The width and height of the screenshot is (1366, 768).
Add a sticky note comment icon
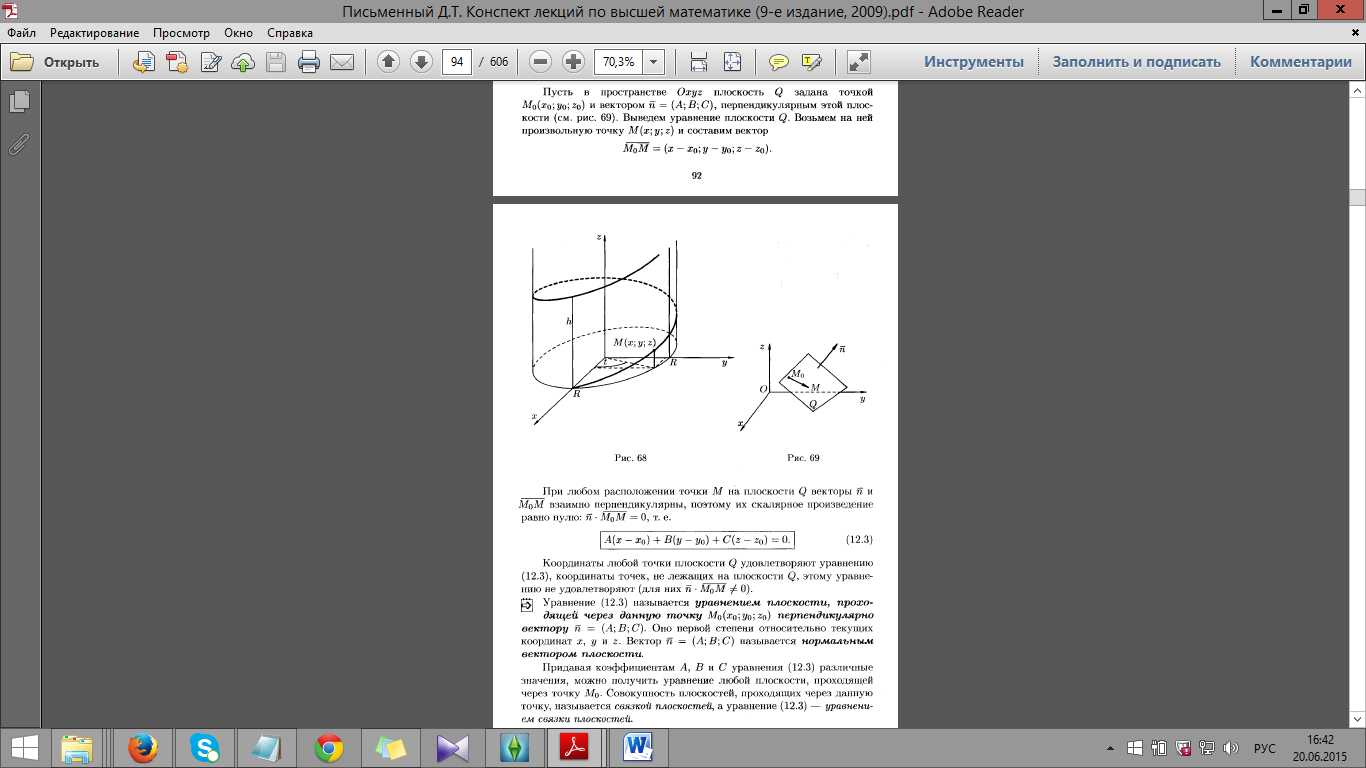coord(779,62)
